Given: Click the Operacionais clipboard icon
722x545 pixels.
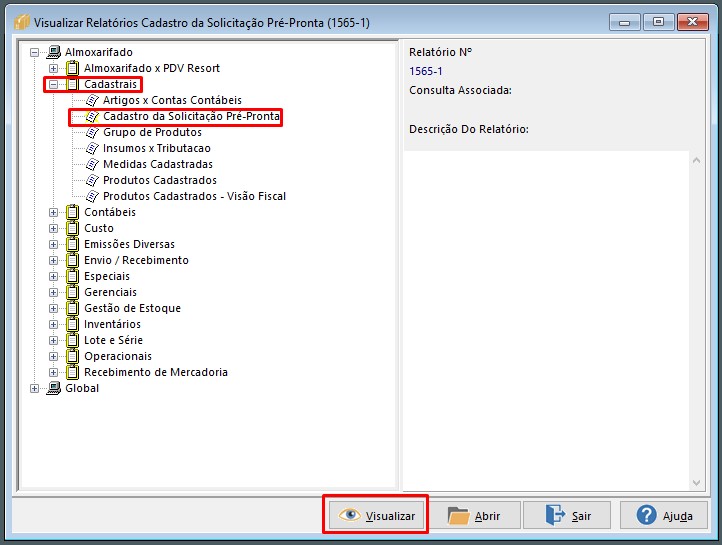Looking at the screenshot, I should (x=72, y=356).
